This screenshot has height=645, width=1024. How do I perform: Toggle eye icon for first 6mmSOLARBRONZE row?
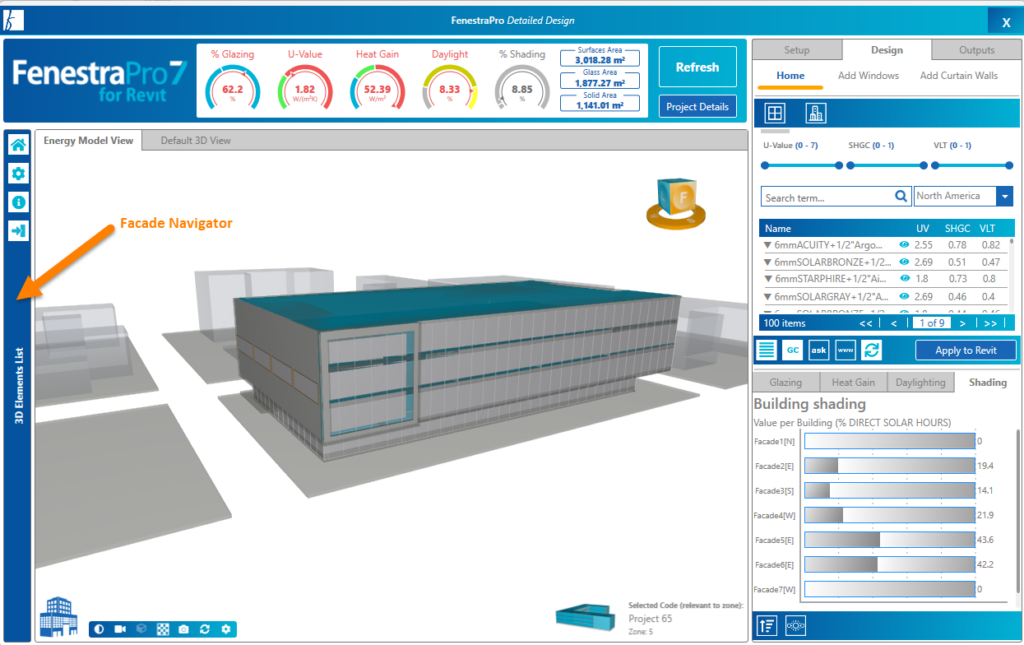(x=904, y=262)
